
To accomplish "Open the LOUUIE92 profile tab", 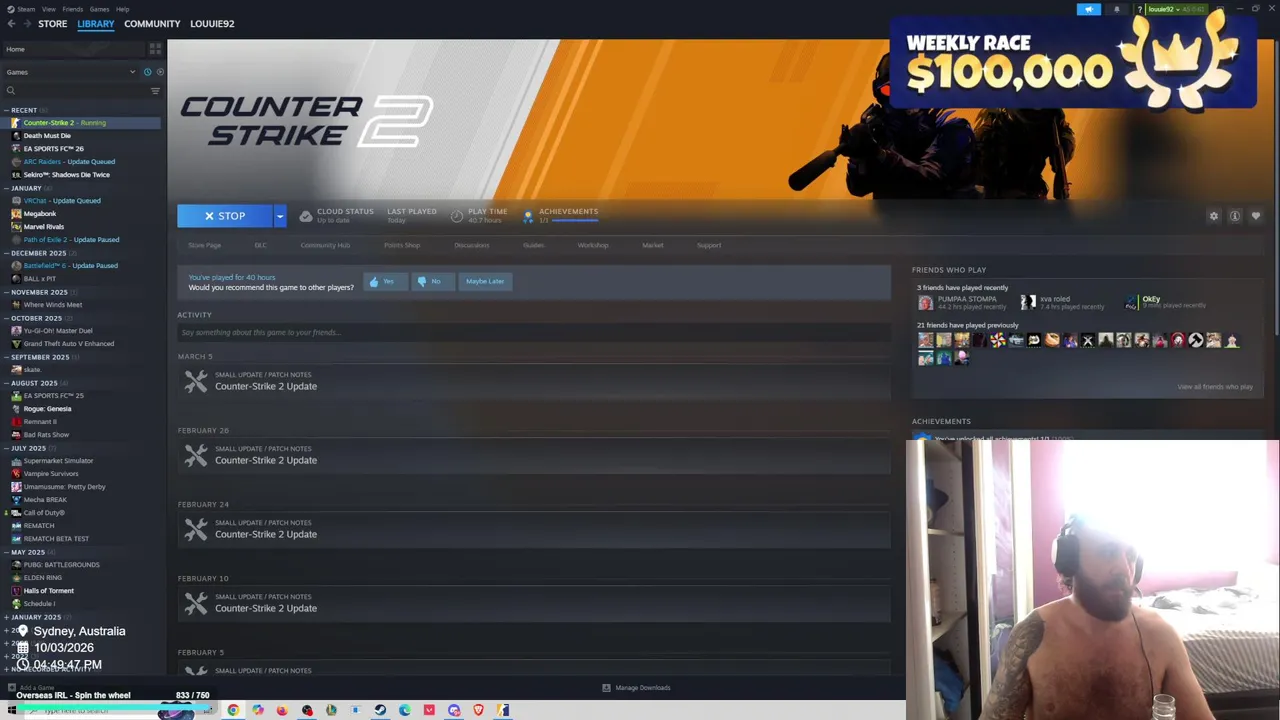I will [x=212, y=24].
